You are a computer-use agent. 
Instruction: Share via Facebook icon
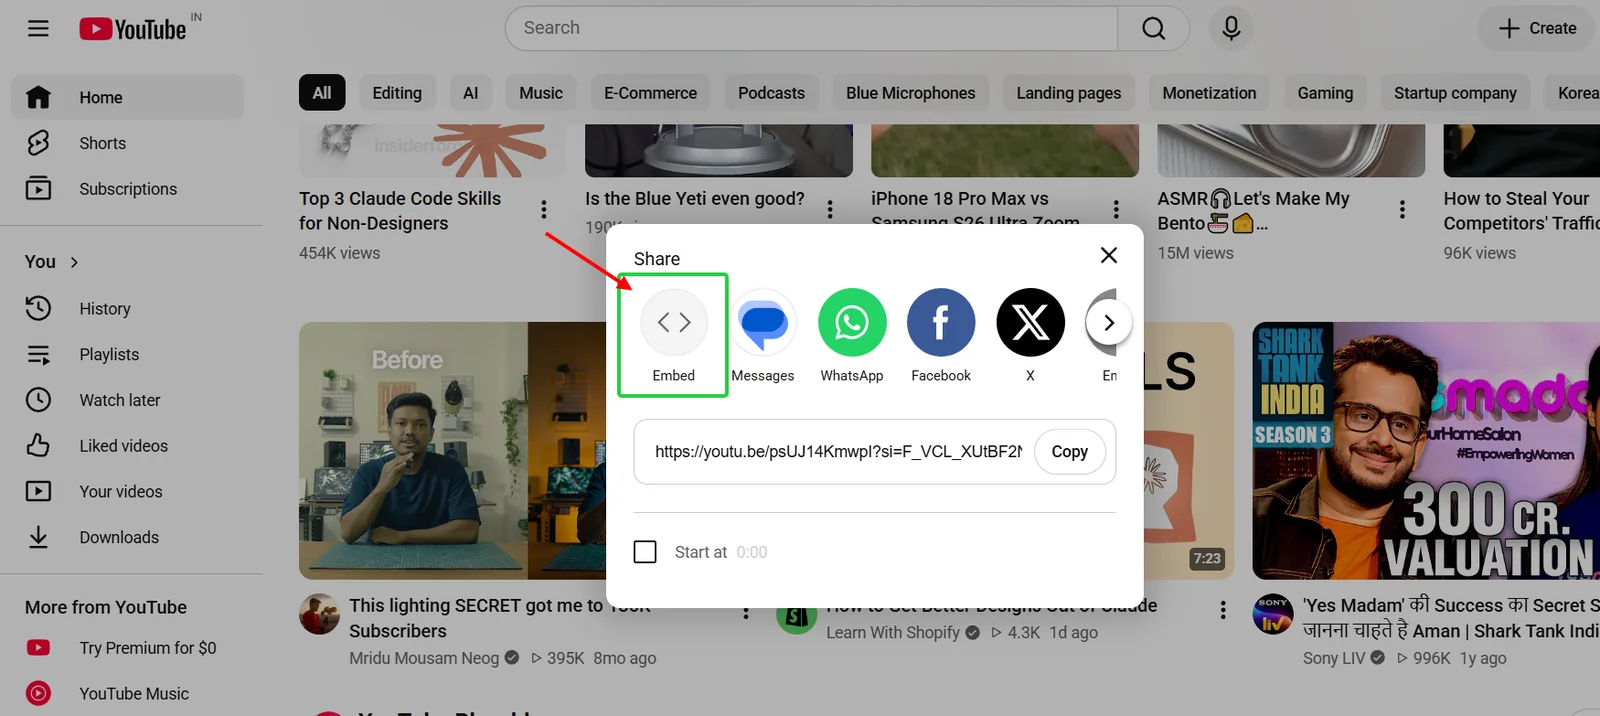(941, 336)
